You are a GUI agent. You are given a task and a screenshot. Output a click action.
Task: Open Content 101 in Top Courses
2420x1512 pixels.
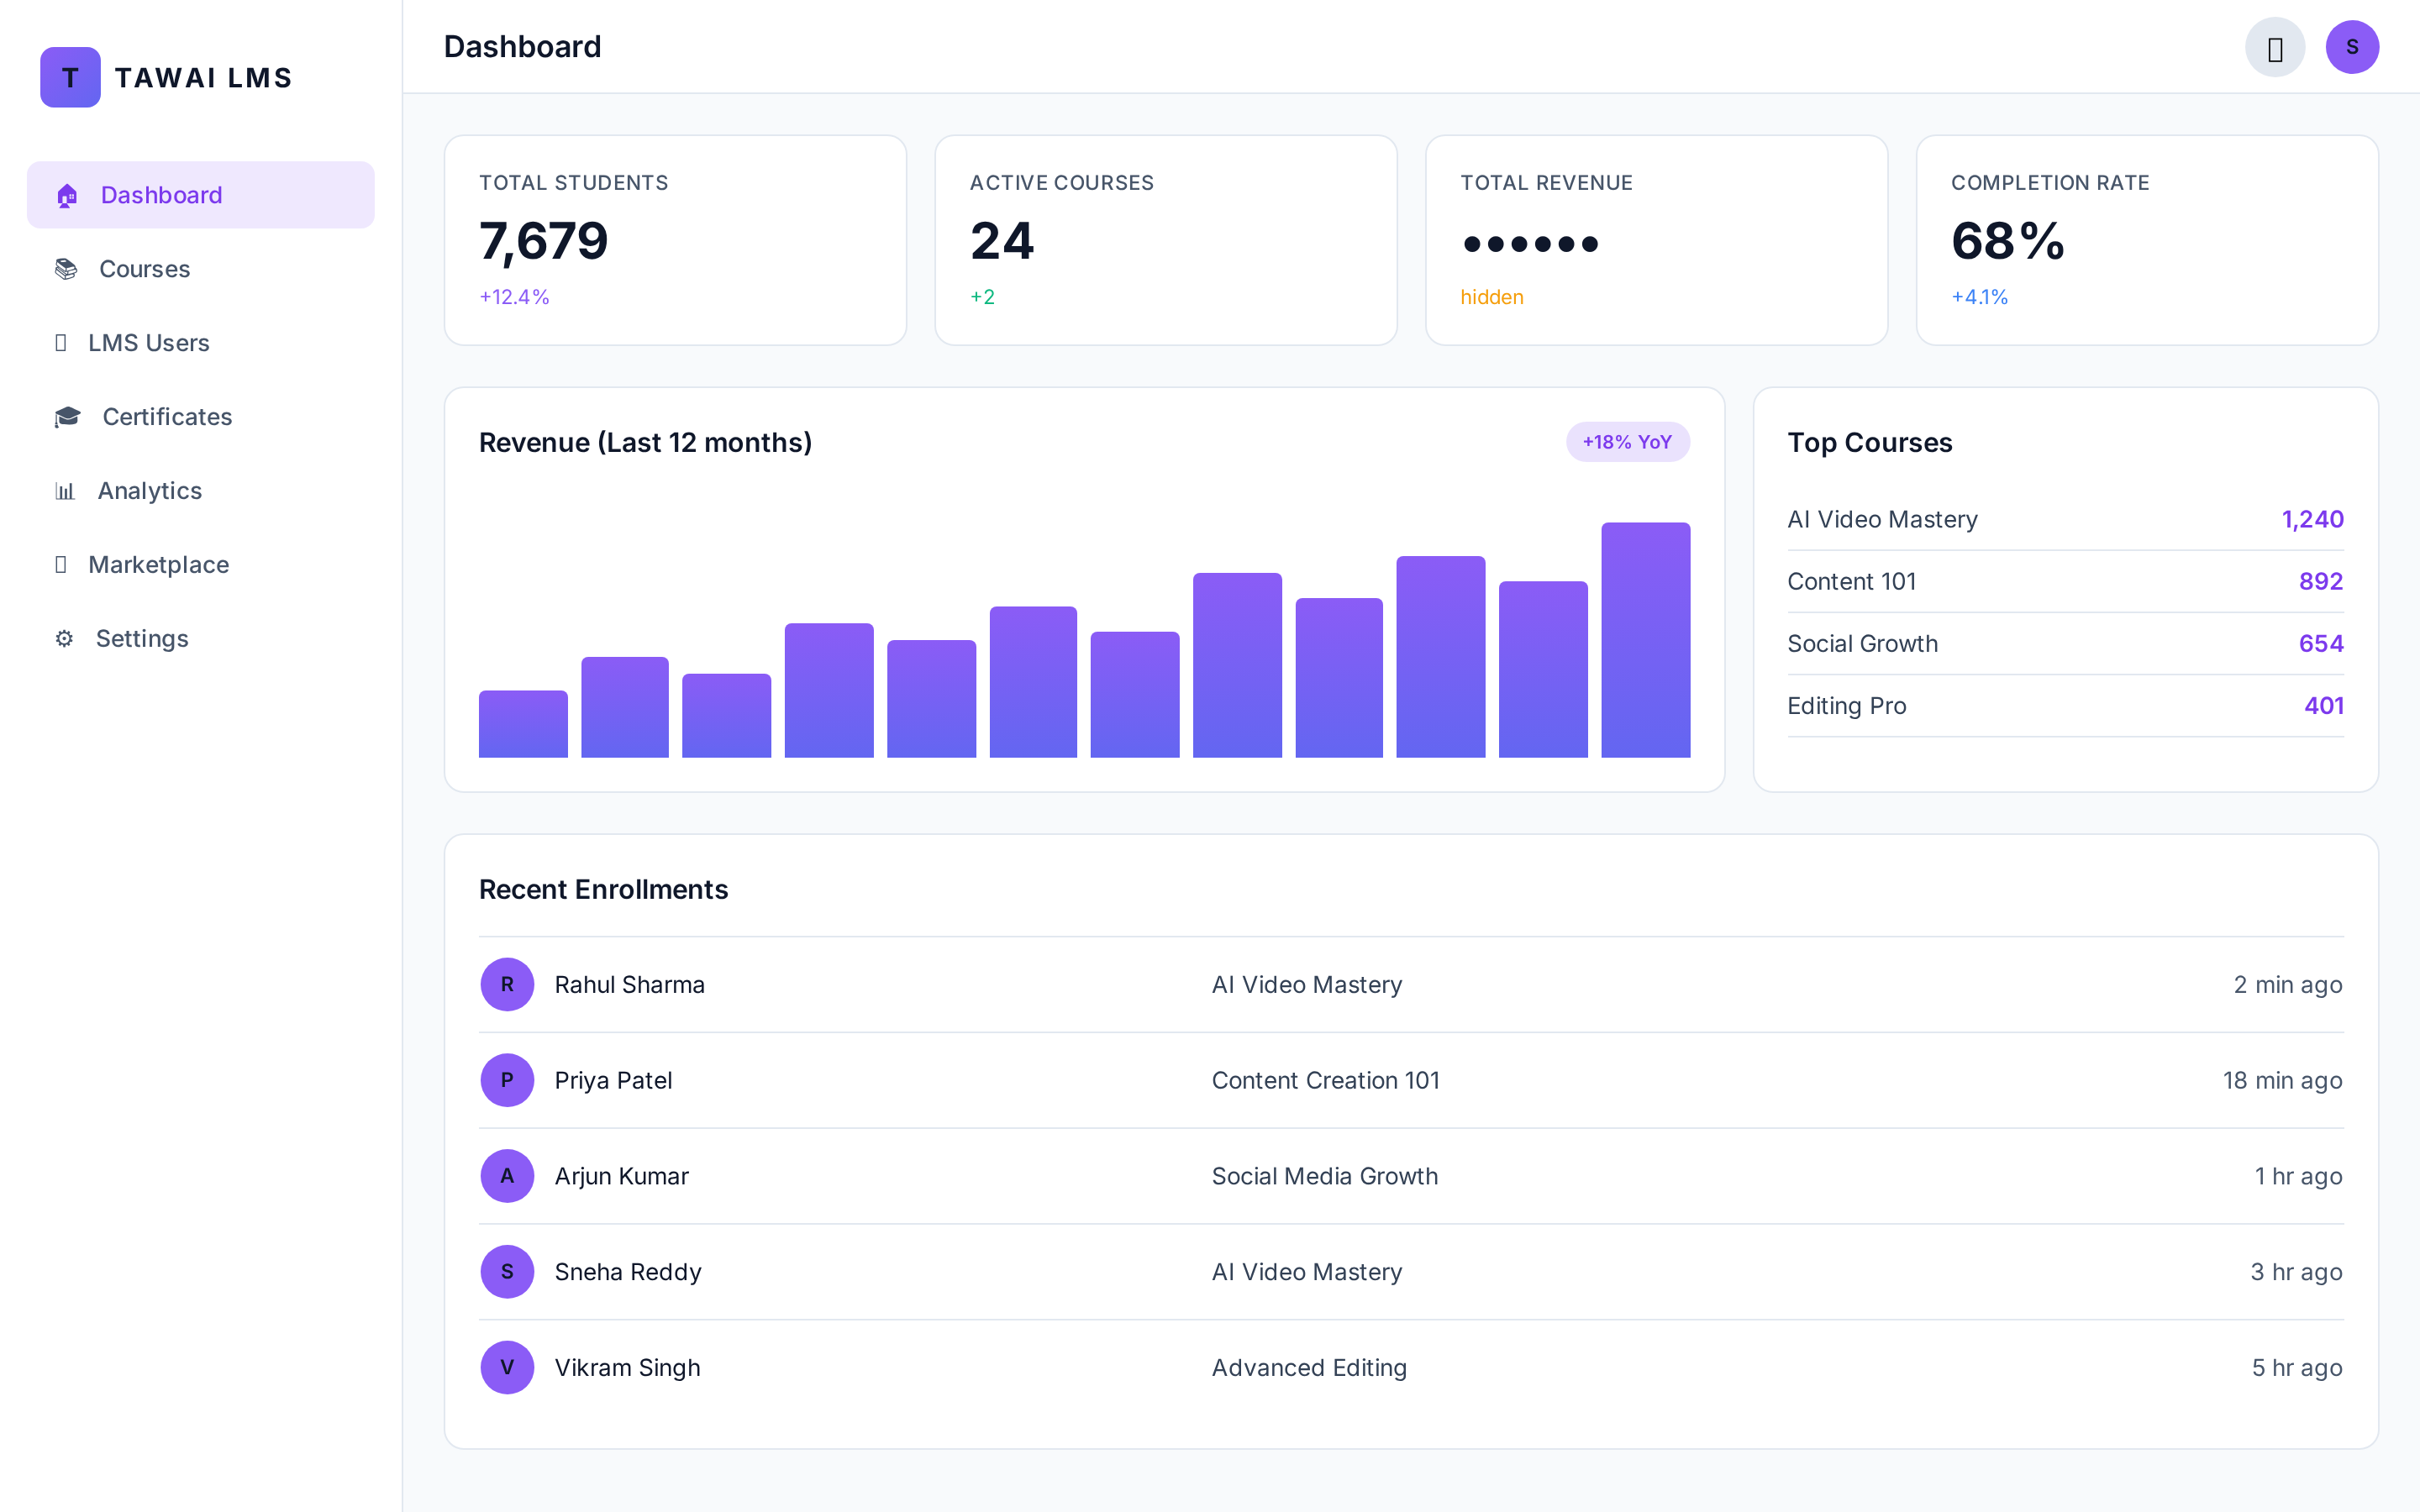point(1851,581)
